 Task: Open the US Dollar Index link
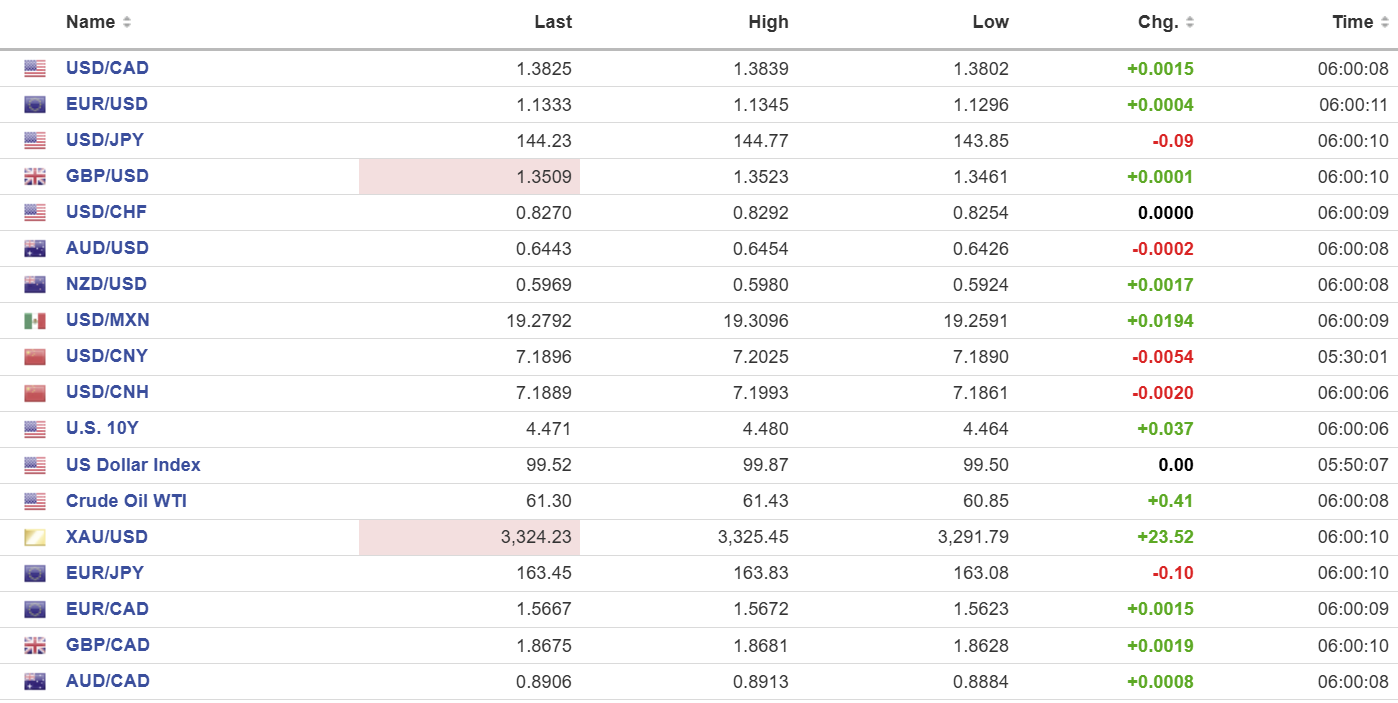point(133,465)
